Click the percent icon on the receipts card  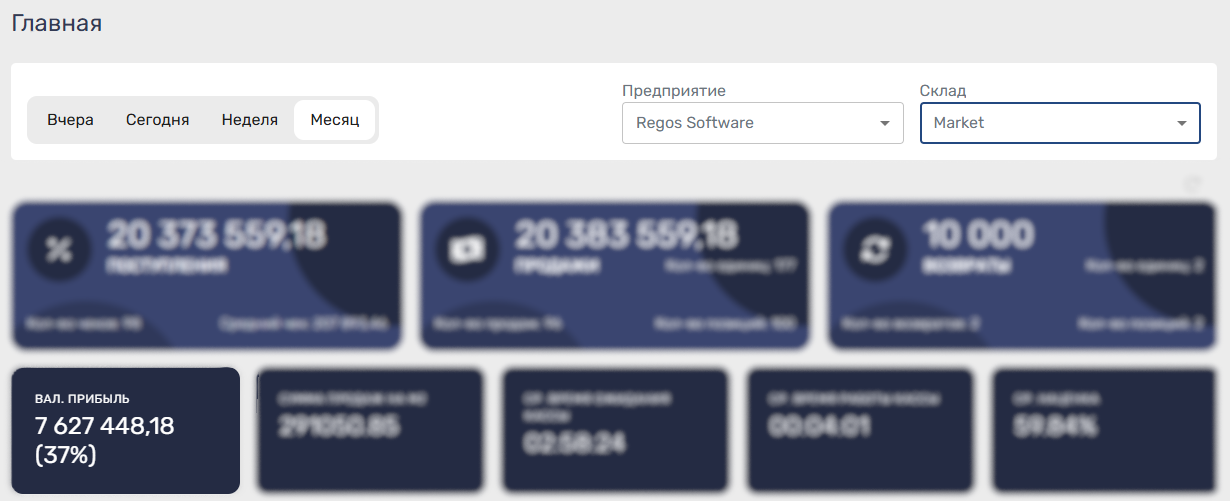click(58, 250)
